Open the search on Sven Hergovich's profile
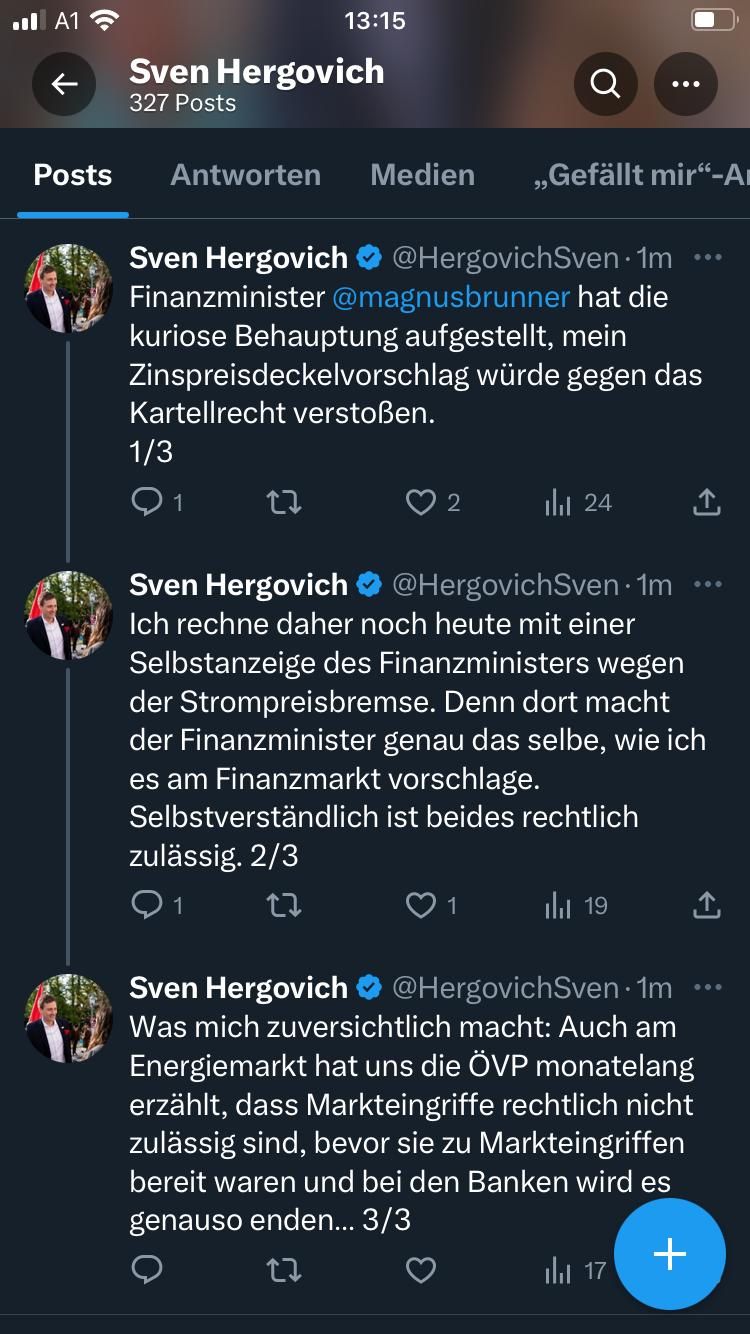The image size is (750, 1334). 605,84
